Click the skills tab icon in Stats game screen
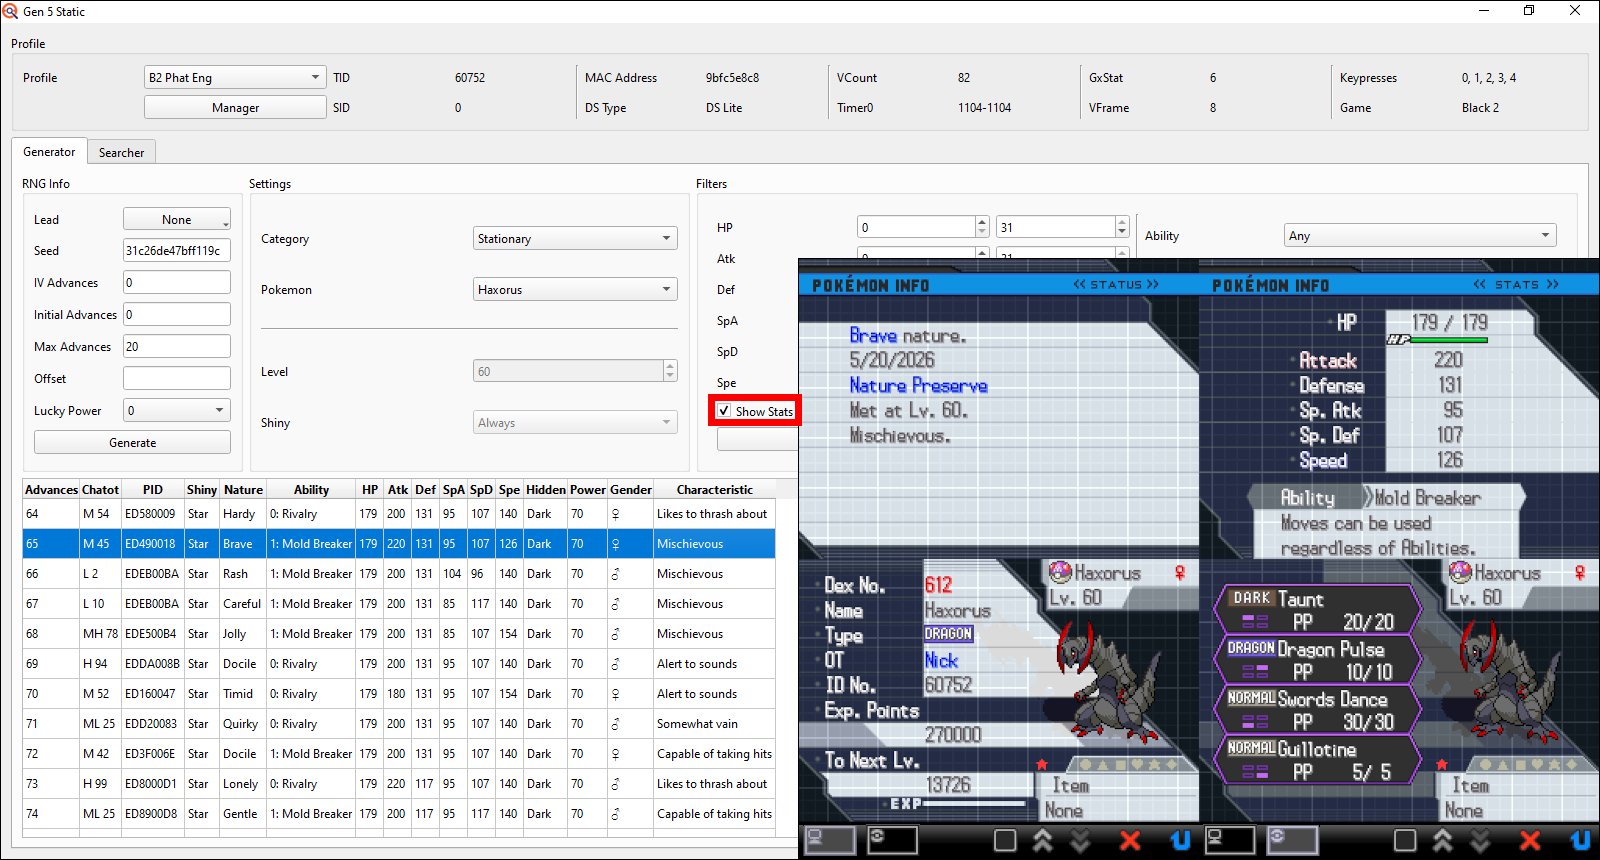 (1292, 840)
